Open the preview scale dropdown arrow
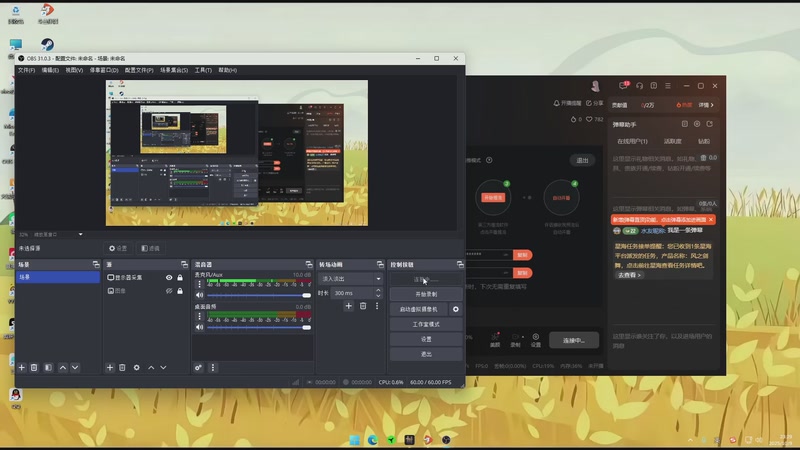The height and width of the screenshot is (450, 800). [x=80, y=235]
